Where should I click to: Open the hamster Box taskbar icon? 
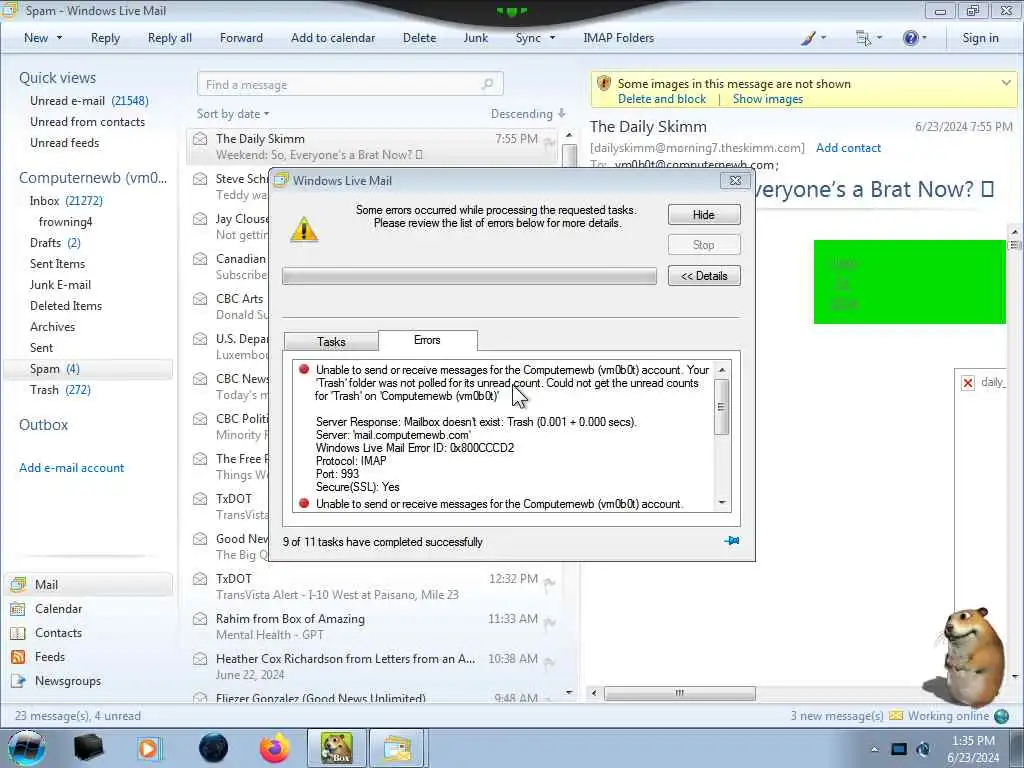click(336, 748)
